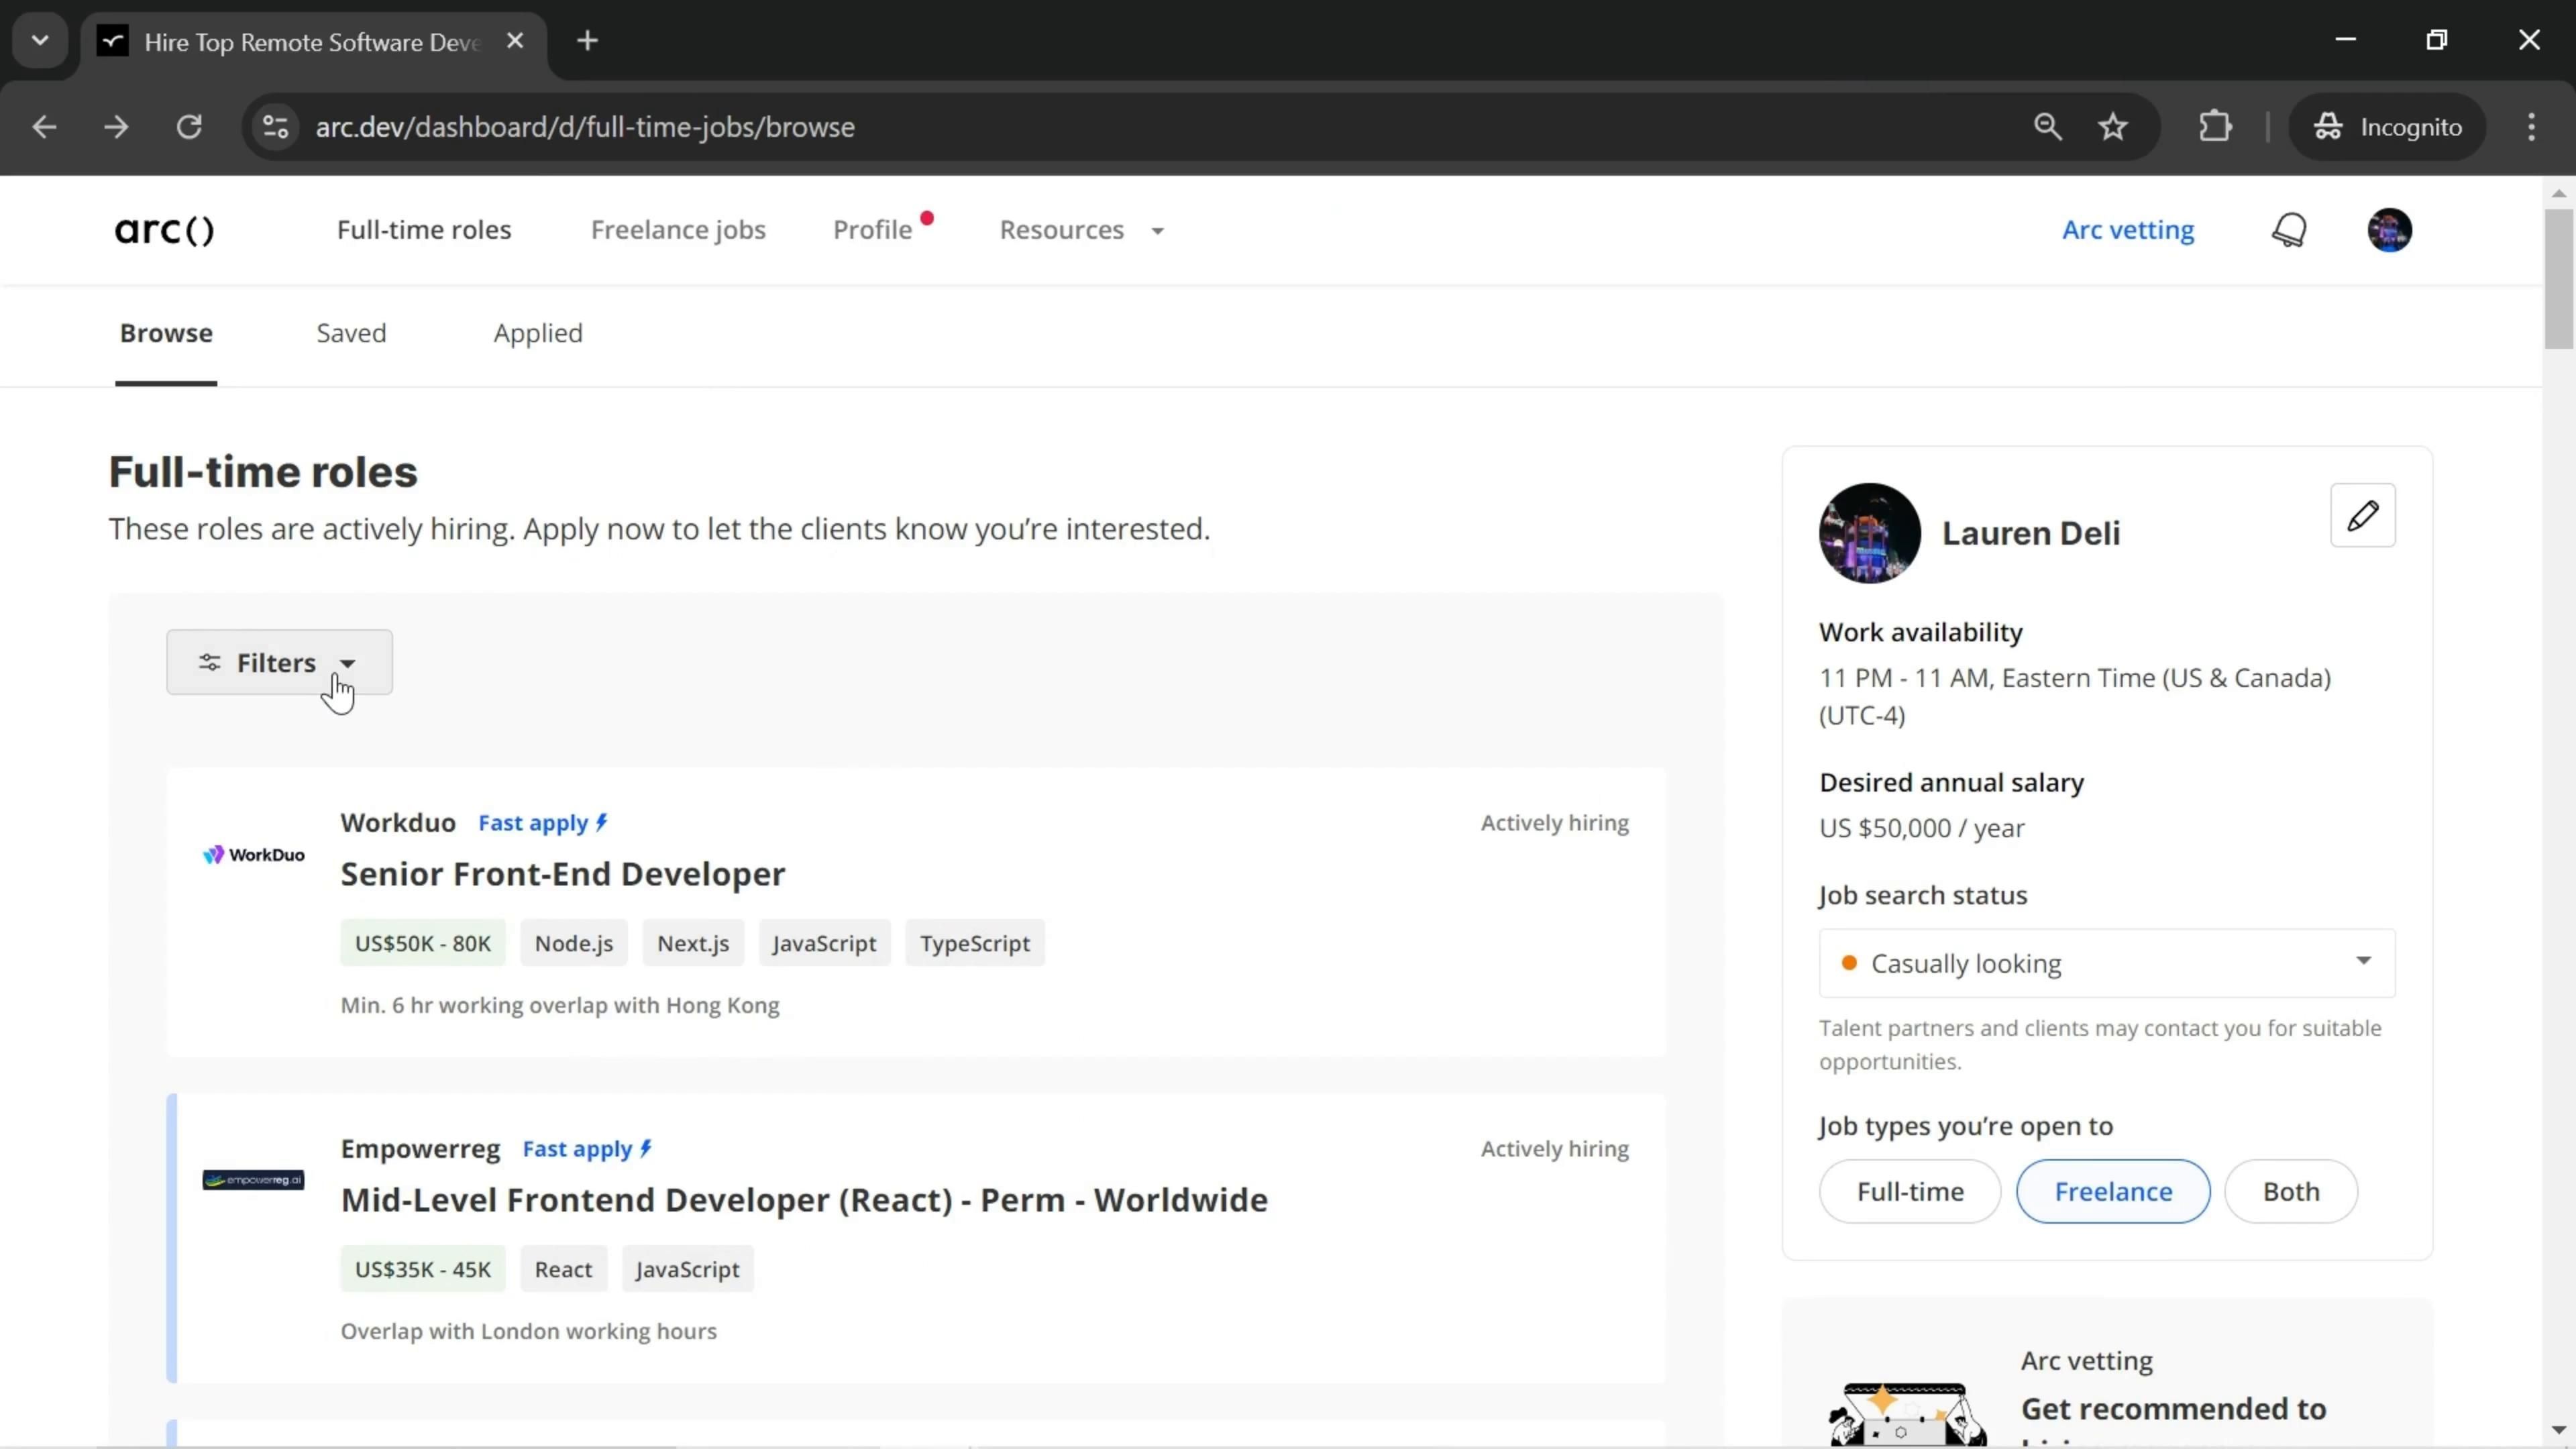
Task: Open the browser extensions puzzle icon
Action: [x=2215, y=127]
